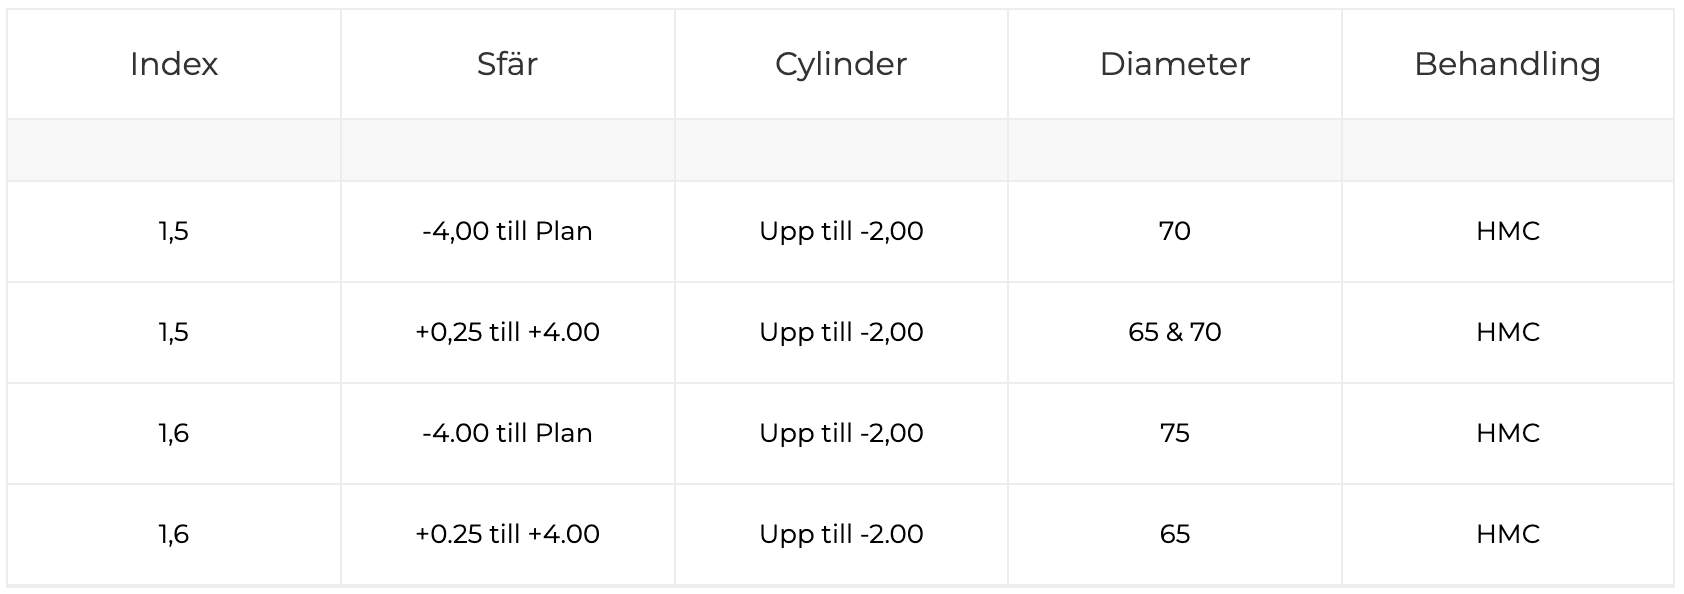
Task: Click the Index column header
Action: click(174, 64)
